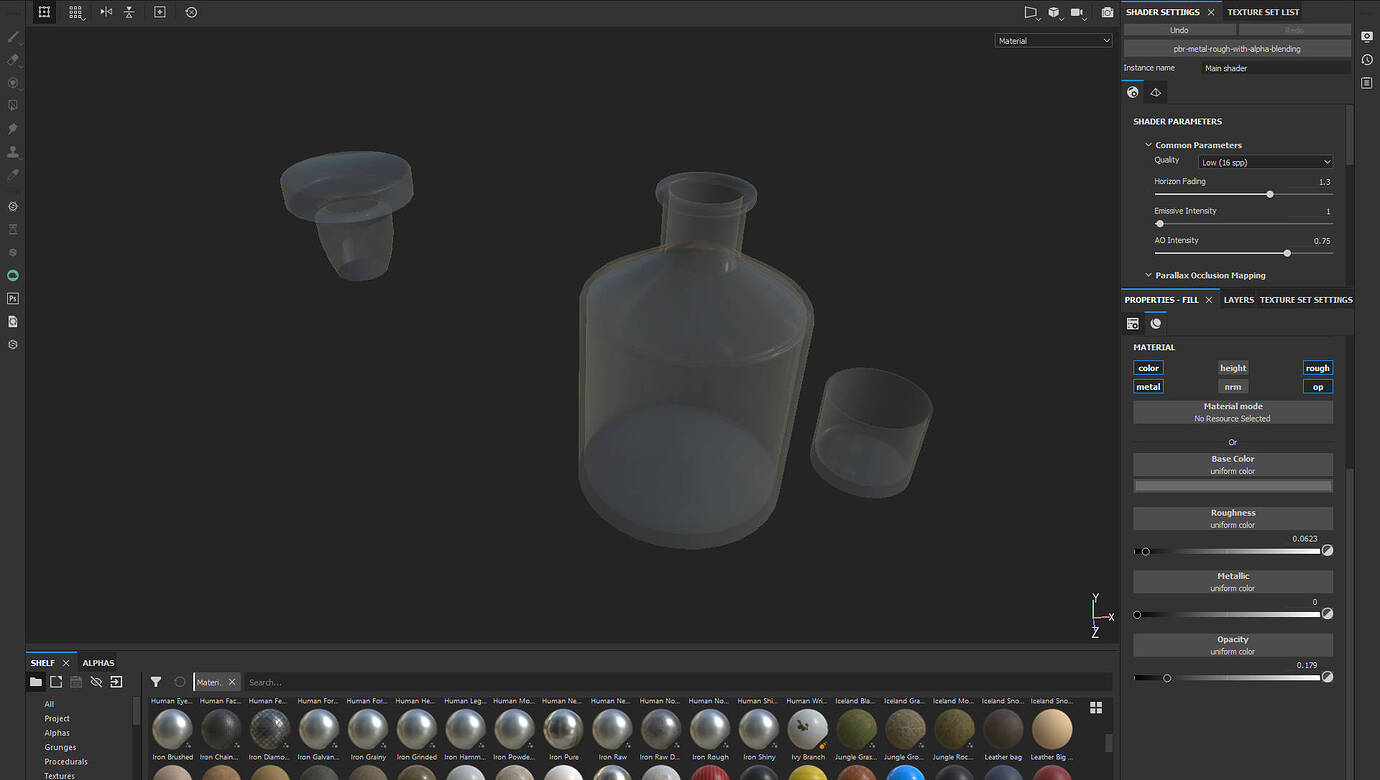Viewport: 1380px width, 780px height.
Task: Select the Clone stamp tool
Action: click(x=13, y=152)
